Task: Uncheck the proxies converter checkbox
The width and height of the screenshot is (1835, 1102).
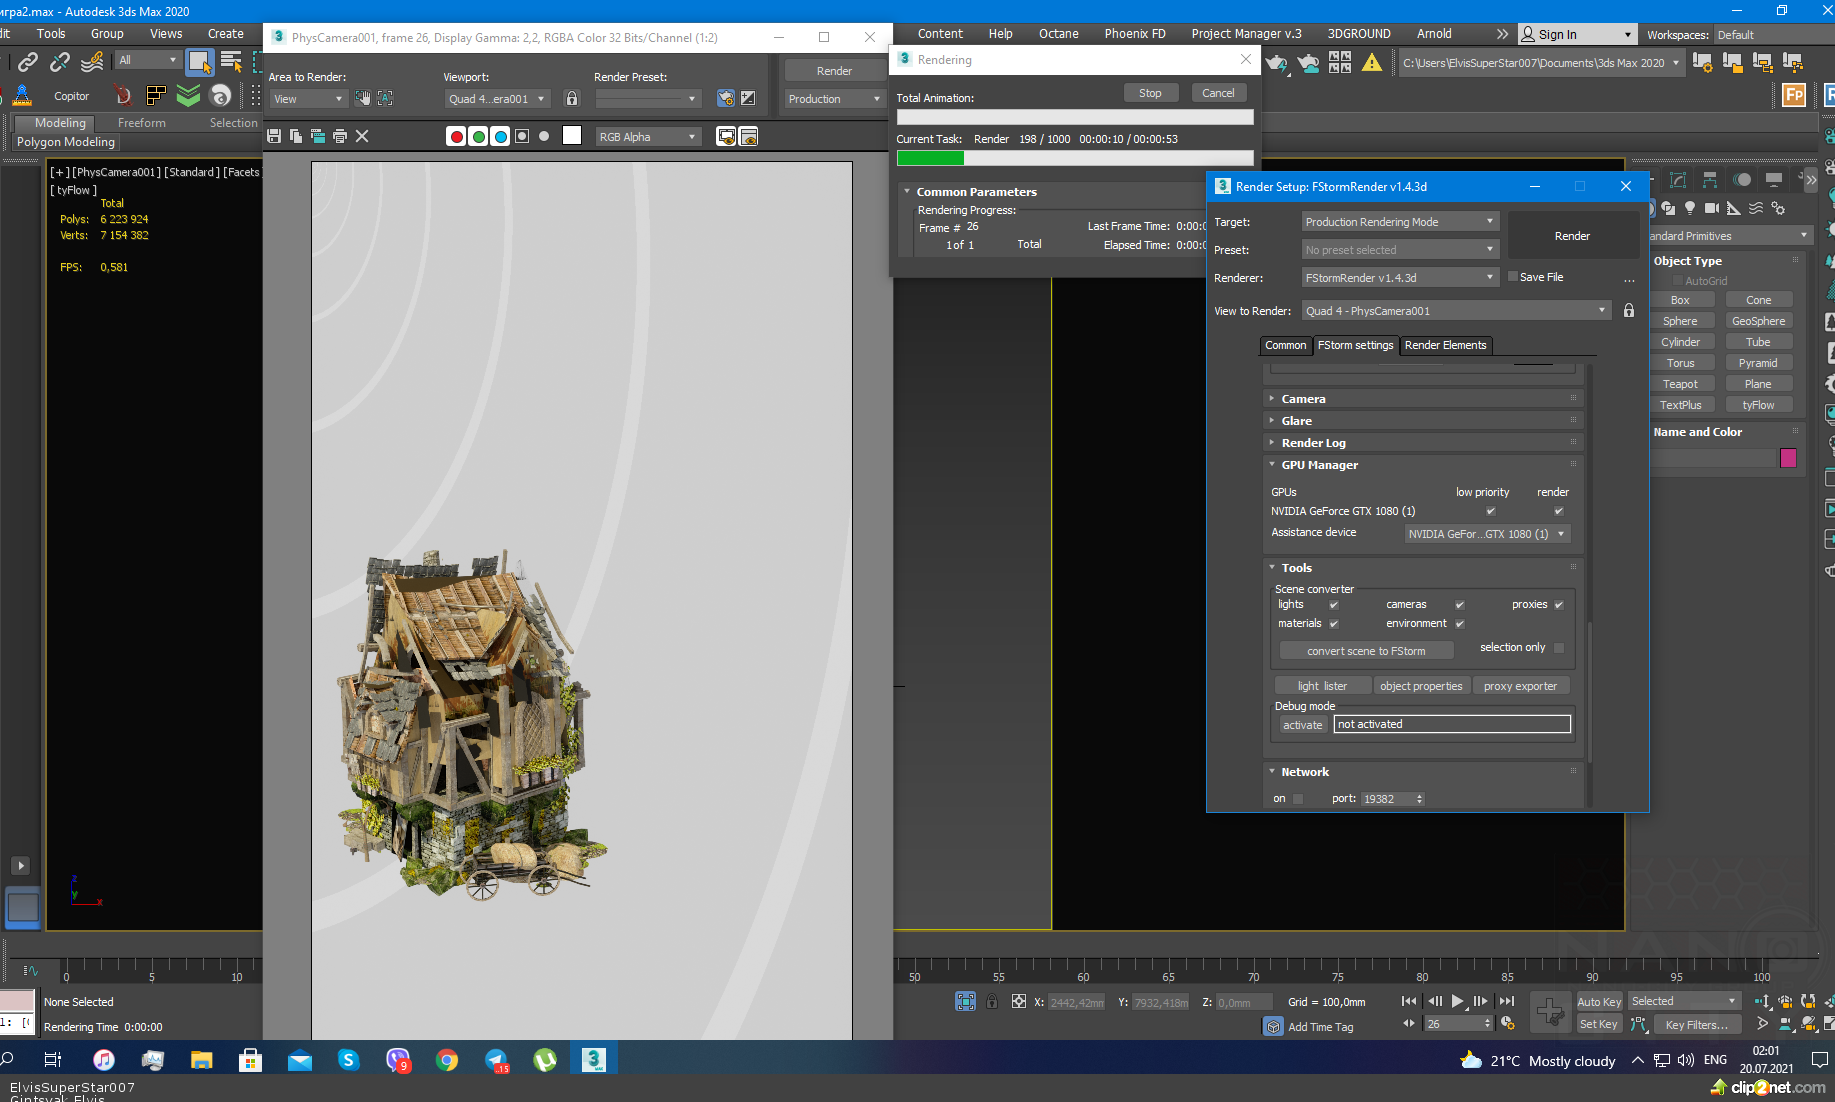Action: (x=1558, y=605)
